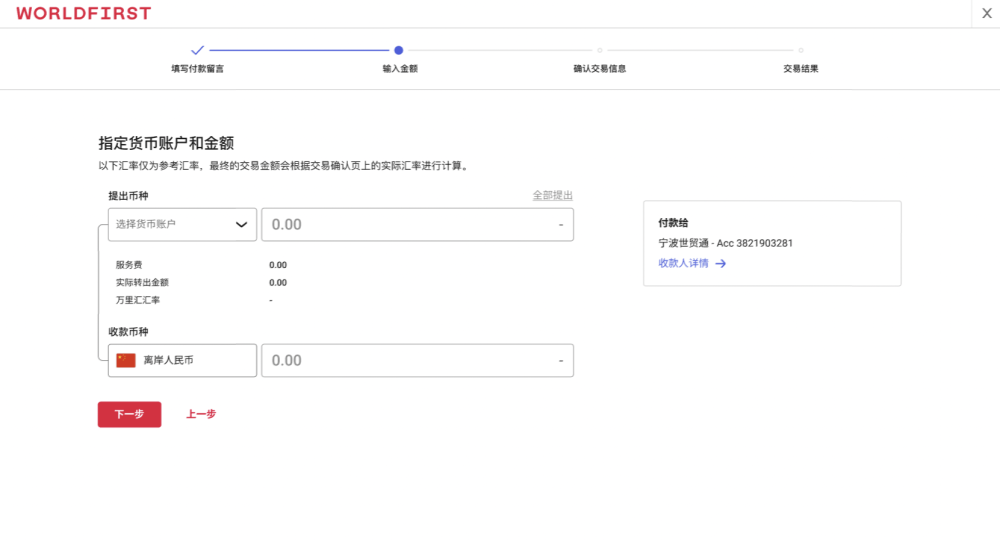Close the payment dialog with the X icon
The image size is (1000, 542).
click(987, 13)
